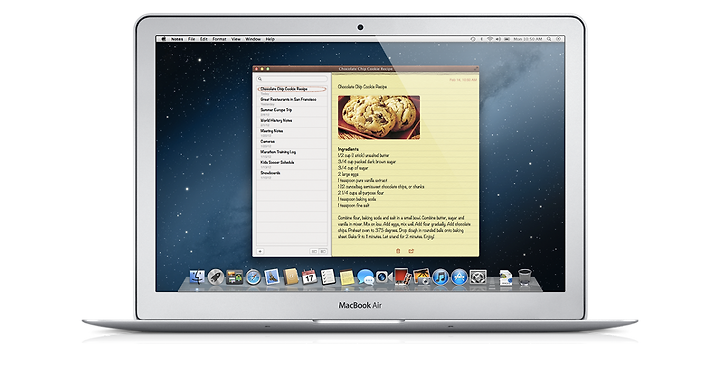Share the note with share icon
Viewport: 720px width, 369px height.
(411, 251)
